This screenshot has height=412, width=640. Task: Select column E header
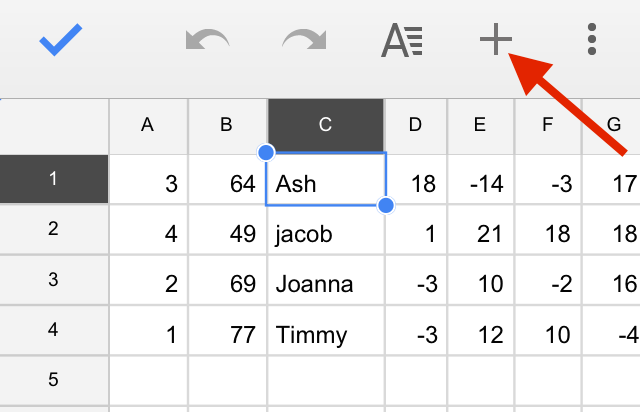click(480, 126)
